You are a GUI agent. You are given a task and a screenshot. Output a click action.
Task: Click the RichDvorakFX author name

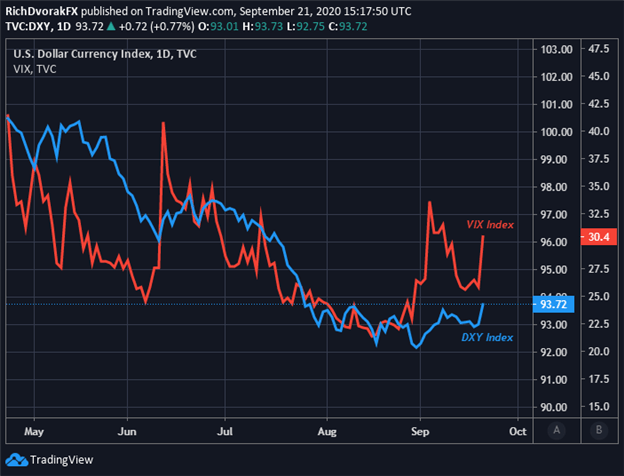(x=42, y=11)
